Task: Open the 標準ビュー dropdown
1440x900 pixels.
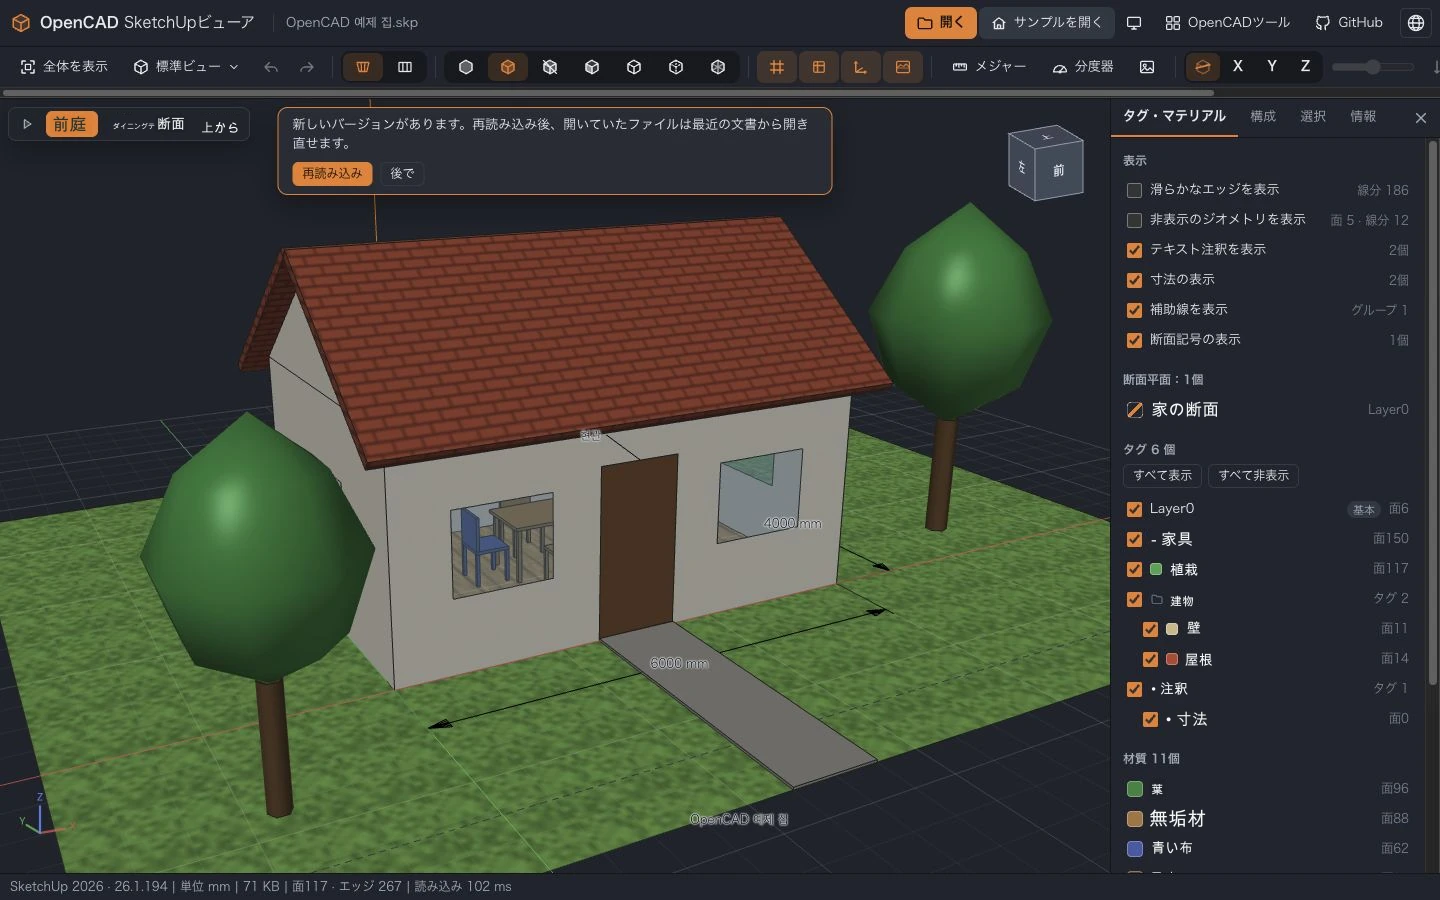Action: 186,67
